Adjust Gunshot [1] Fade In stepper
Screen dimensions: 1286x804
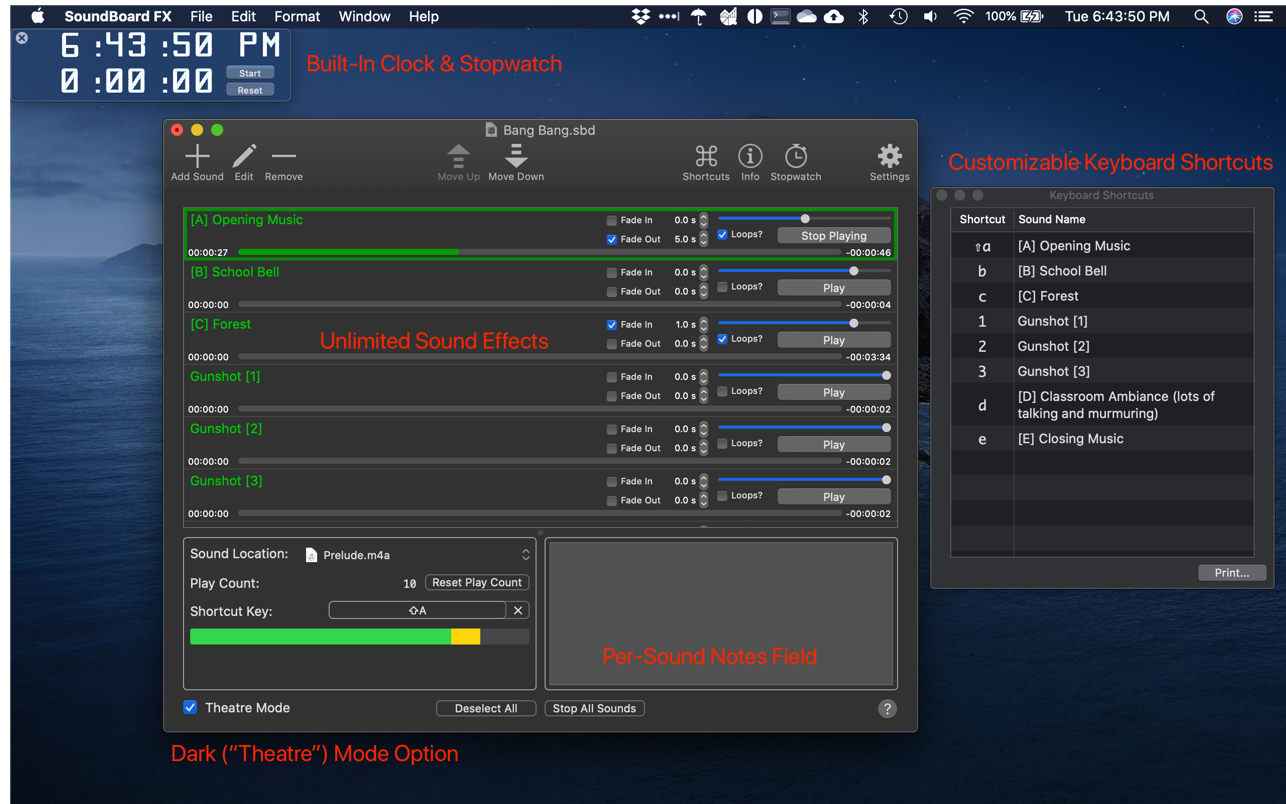[x=704, y=376]
